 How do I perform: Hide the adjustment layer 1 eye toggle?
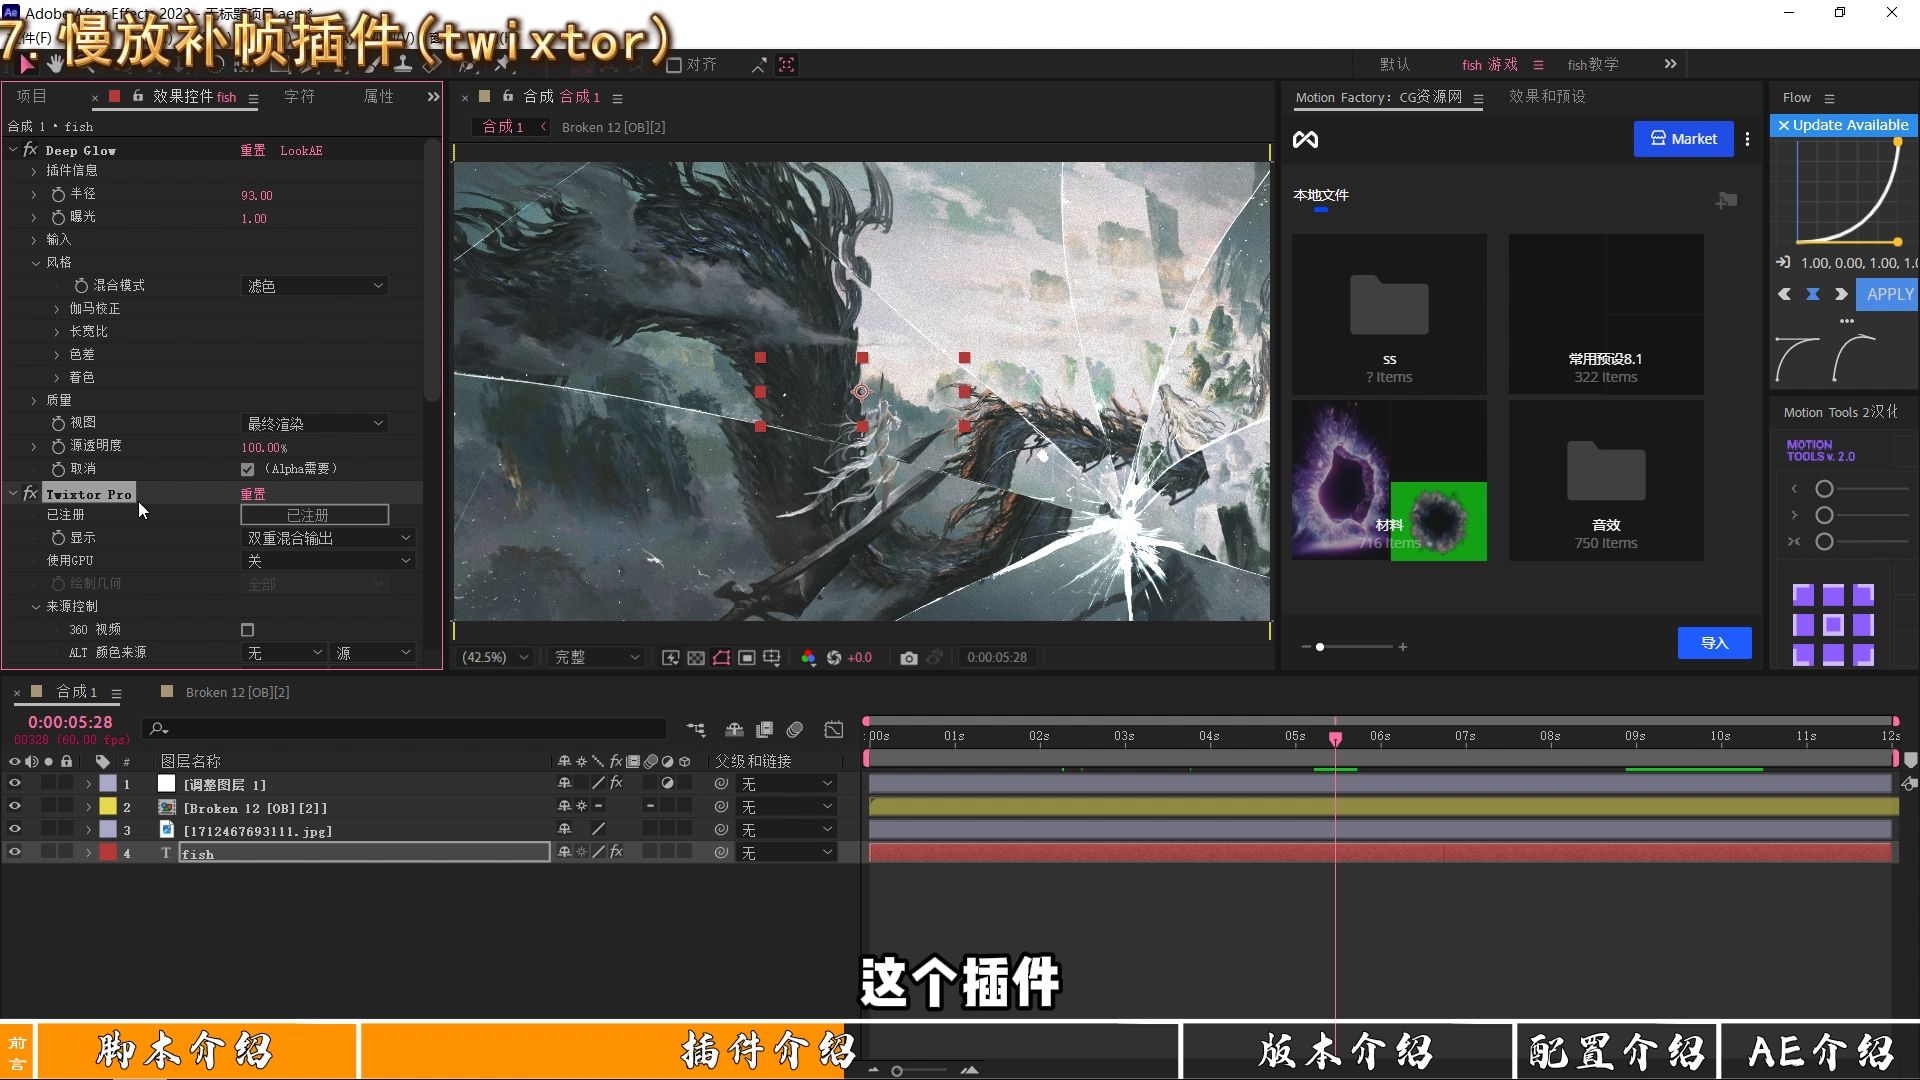pyautogui.click(x=14, y=784)
